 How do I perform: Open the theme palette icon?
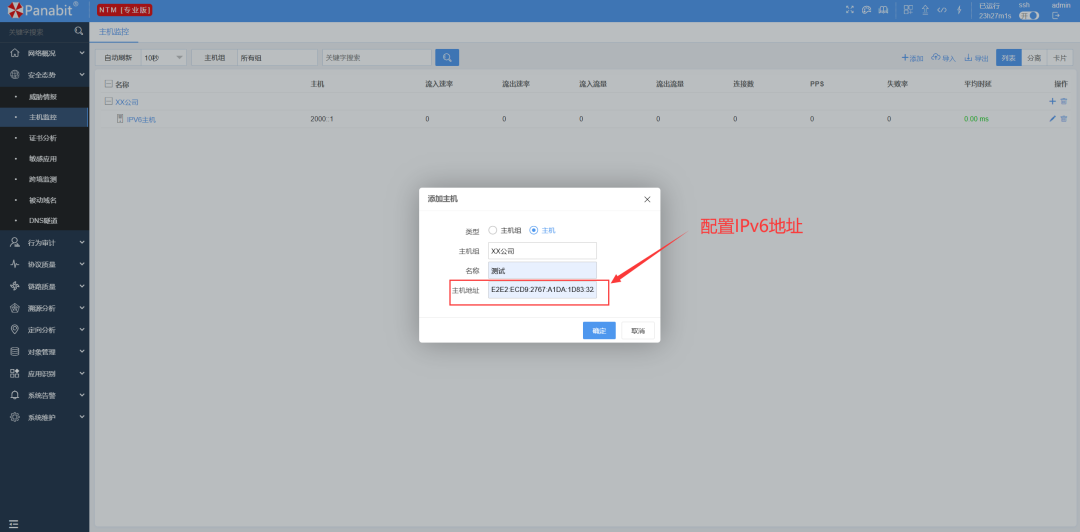click(866, 10)
